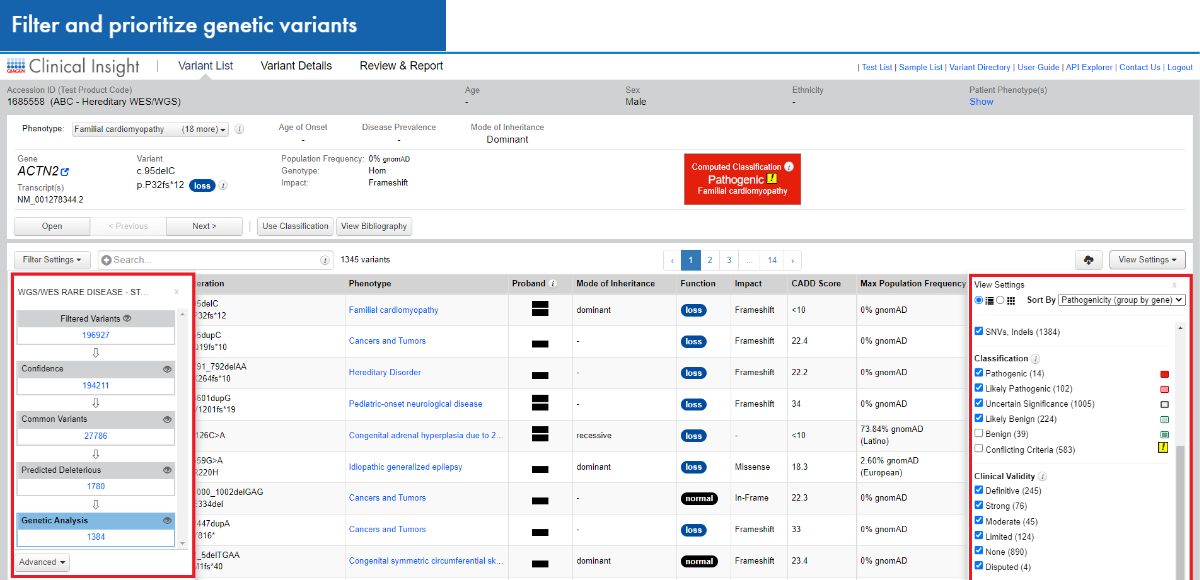Switch to the Variant Details tab
Image resolution: width=1200 pixels, height=580 pixels.
click(x=296, y=66)
